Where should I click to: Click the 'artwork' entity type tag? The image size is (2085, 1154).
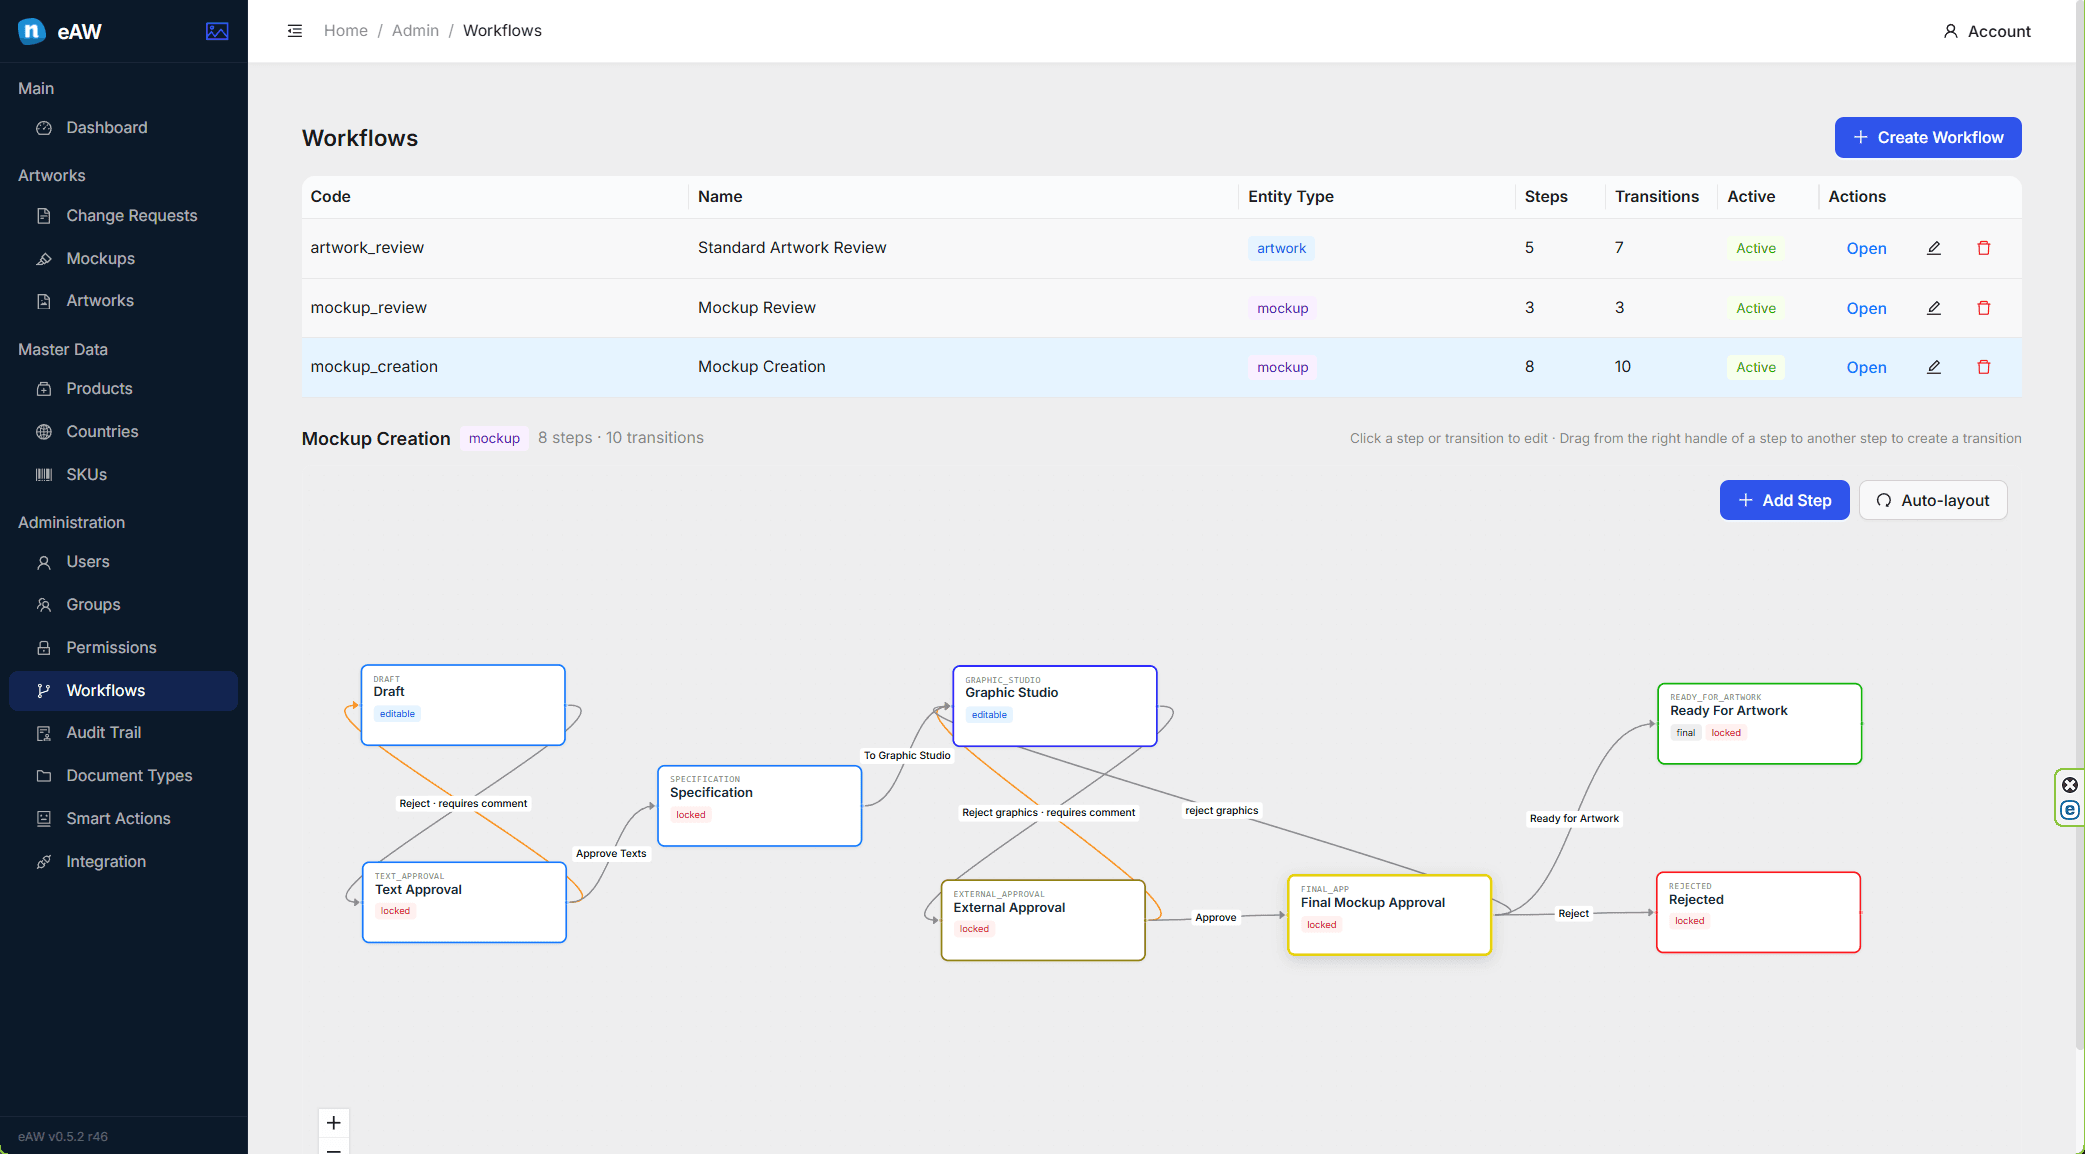(1281, 249)
